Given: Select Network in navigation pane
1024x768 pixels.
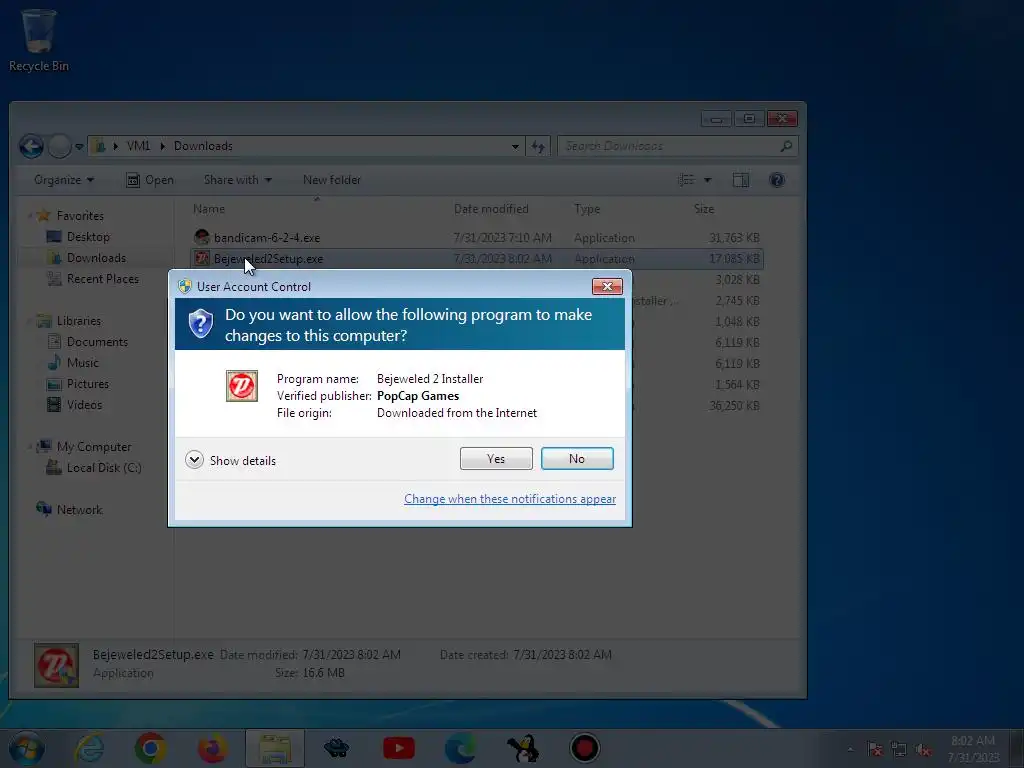Looking at the screenshot, I should point(79,509).
